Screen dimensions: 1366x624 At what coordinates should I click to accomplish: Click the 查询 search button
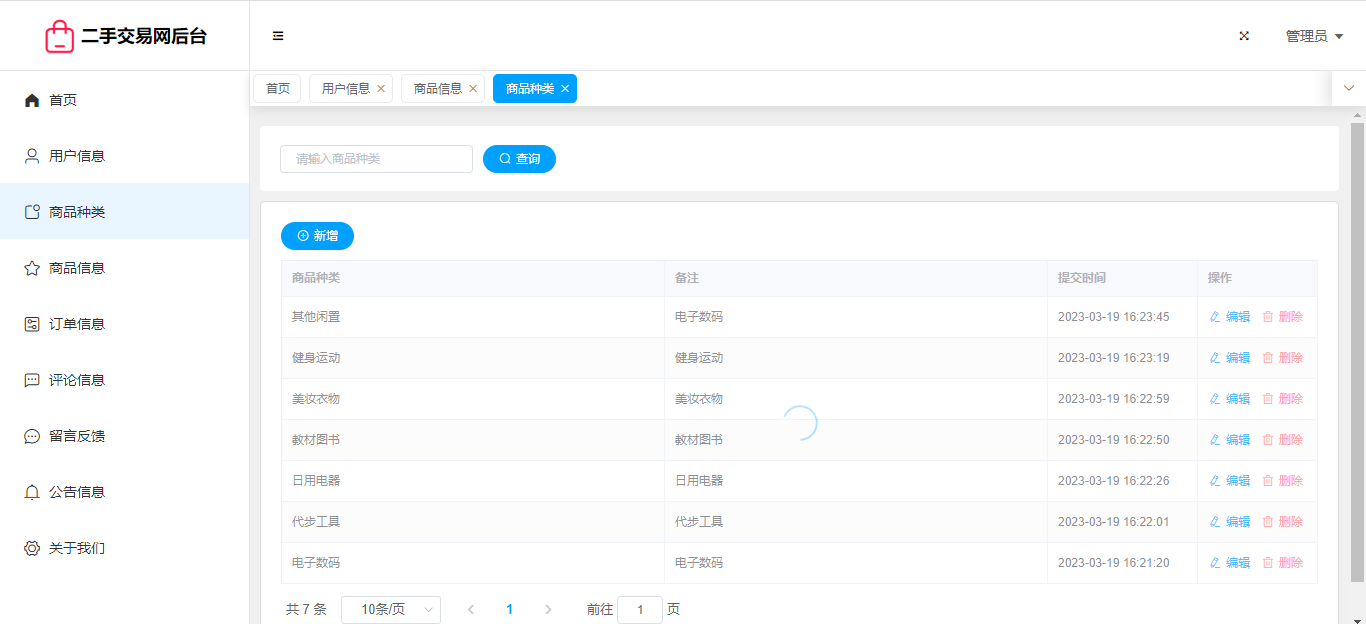pos(519,159)
